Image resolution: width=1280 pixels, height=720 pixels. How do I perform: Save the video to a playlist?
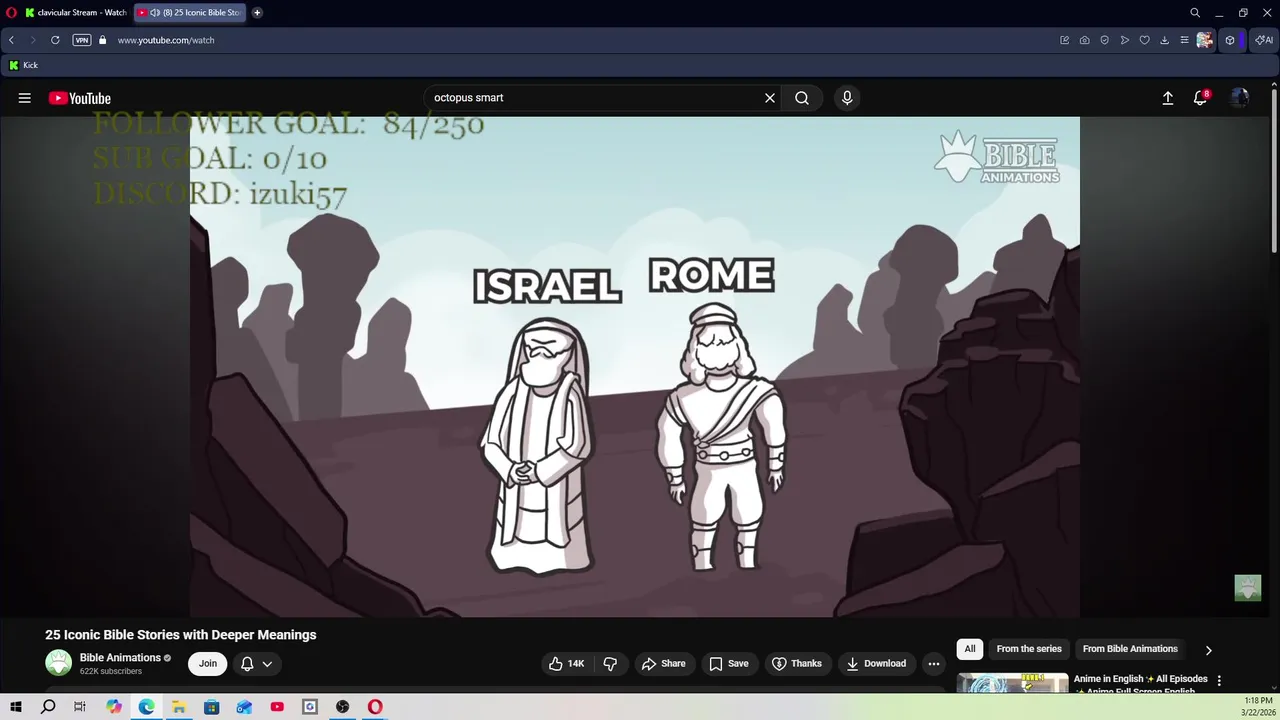(x=729, y=664)
